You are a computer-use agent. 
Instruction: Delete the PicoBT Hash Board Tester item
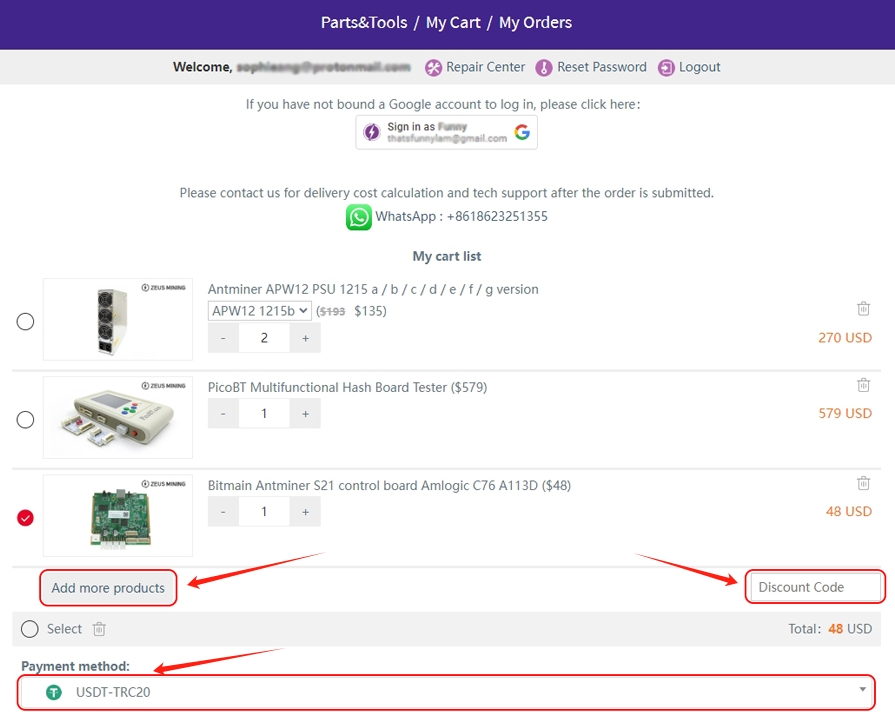point(863,385)
